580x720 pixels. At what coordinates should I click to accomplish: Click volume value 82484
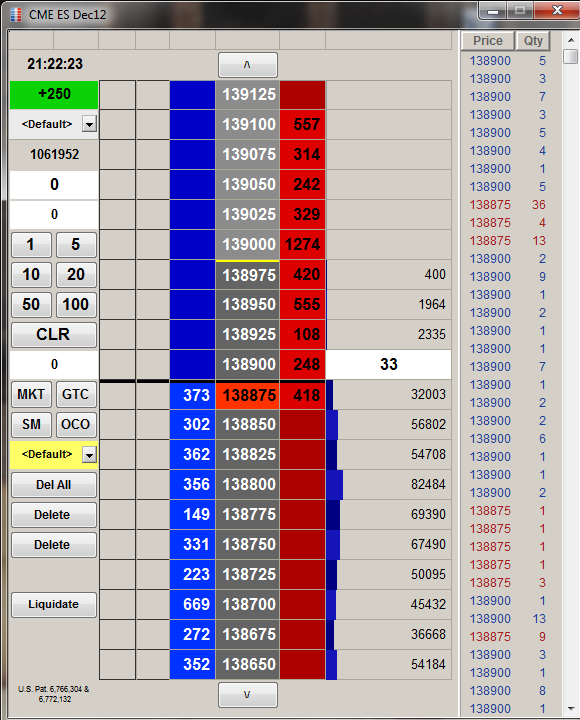pos(428,484)
